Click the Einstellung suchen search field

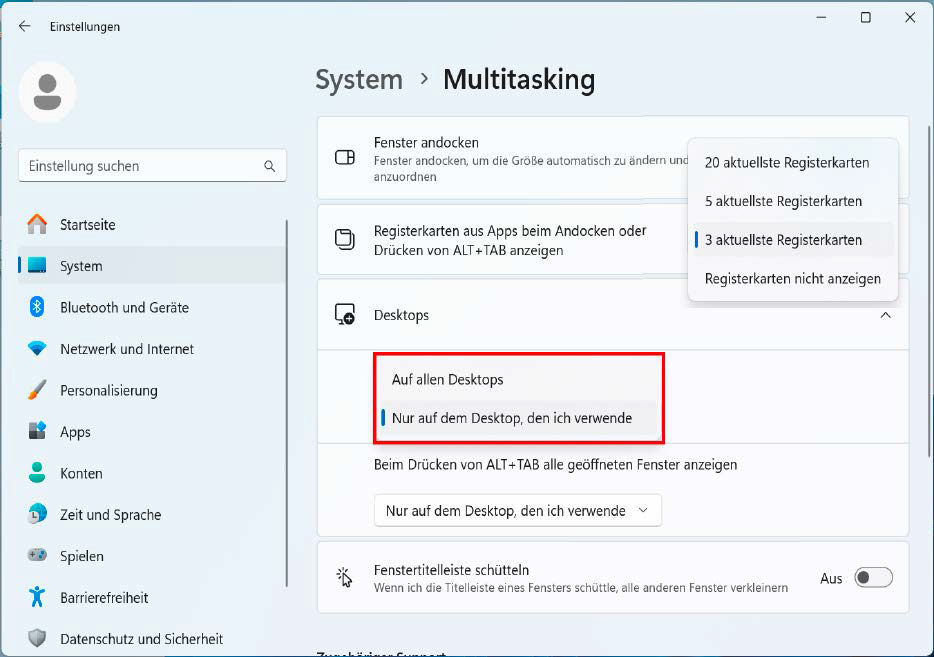coord(152,166)
